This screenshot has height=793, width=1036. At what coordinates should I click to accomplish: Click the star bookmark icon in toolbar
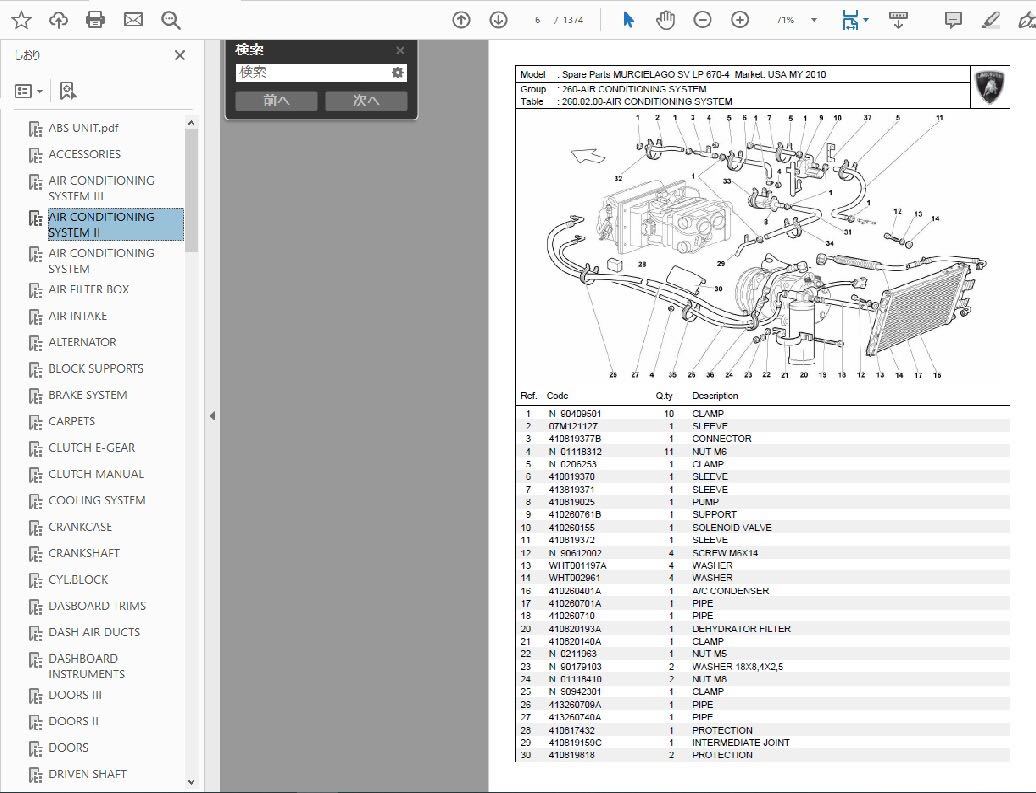(22, 20)
